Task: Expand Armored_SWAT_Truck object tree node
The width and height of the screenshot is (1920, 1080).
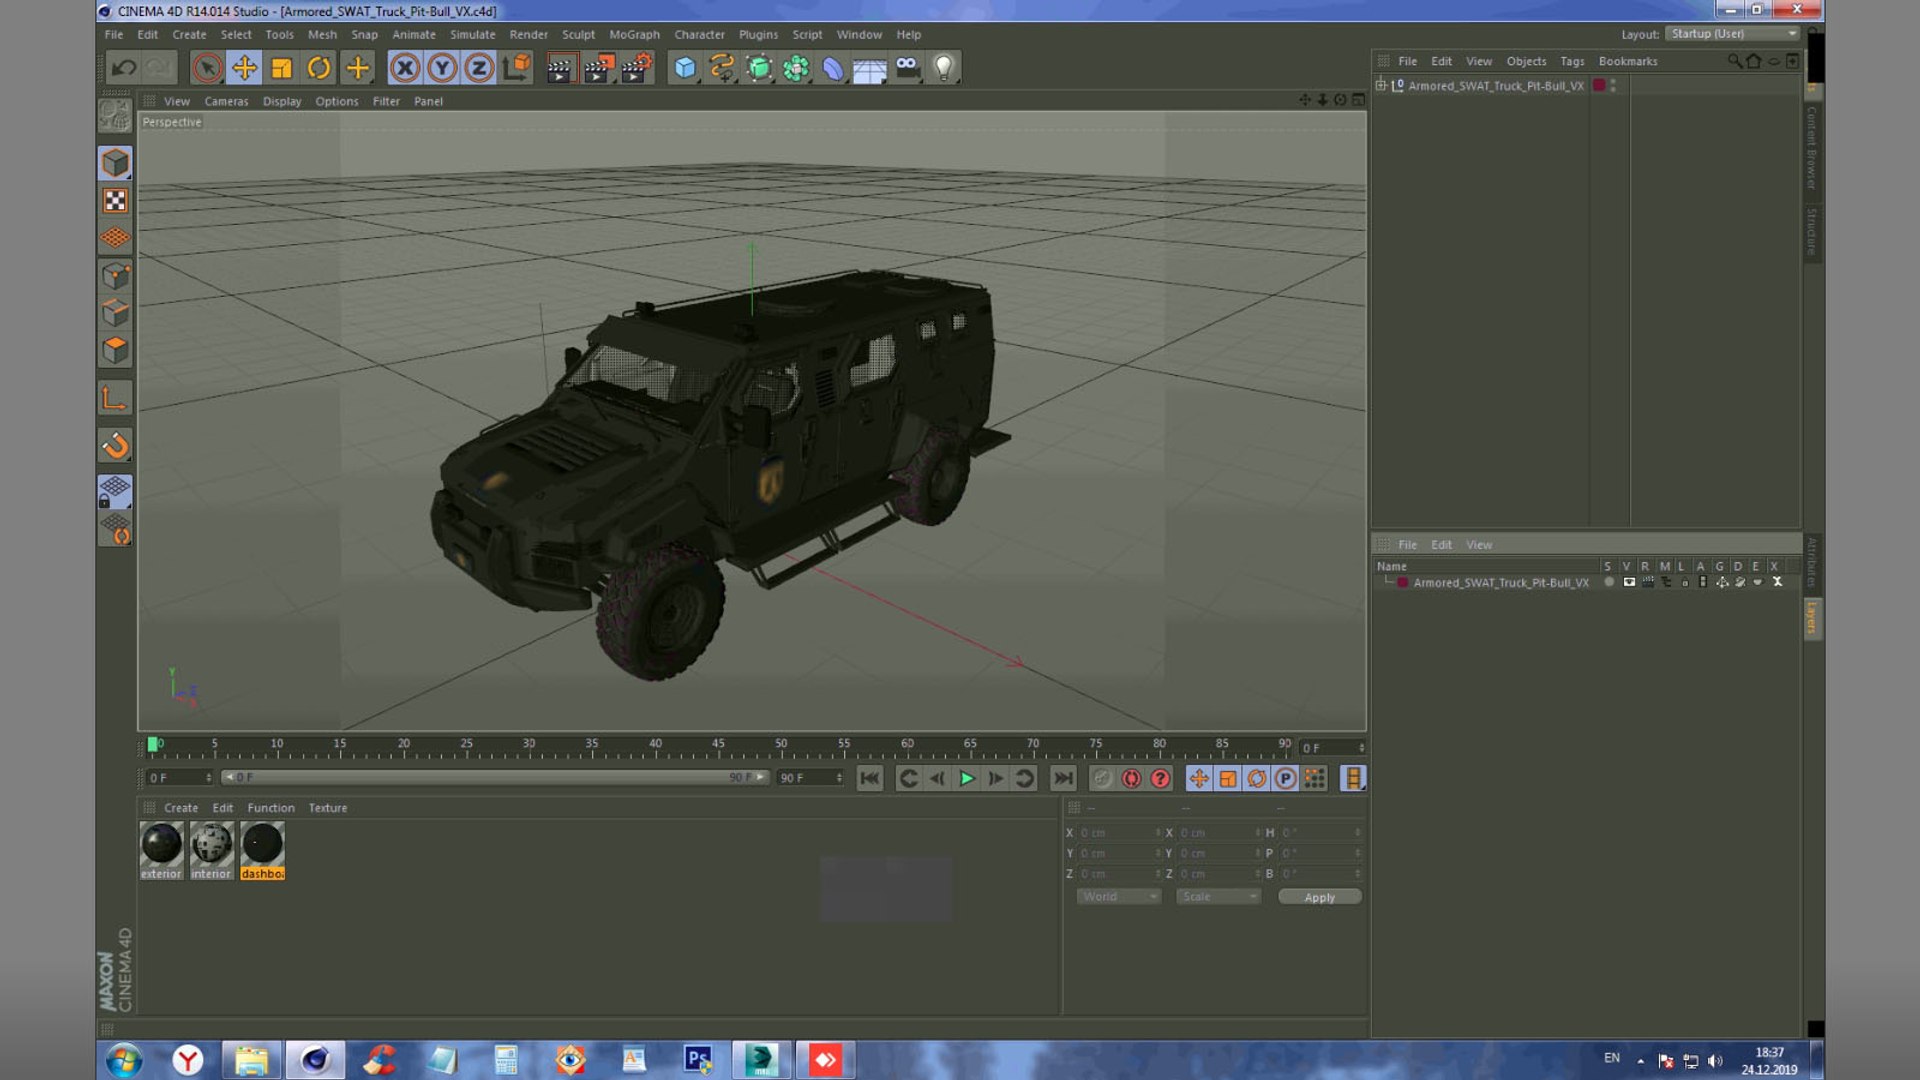Action: [1381, 85]
